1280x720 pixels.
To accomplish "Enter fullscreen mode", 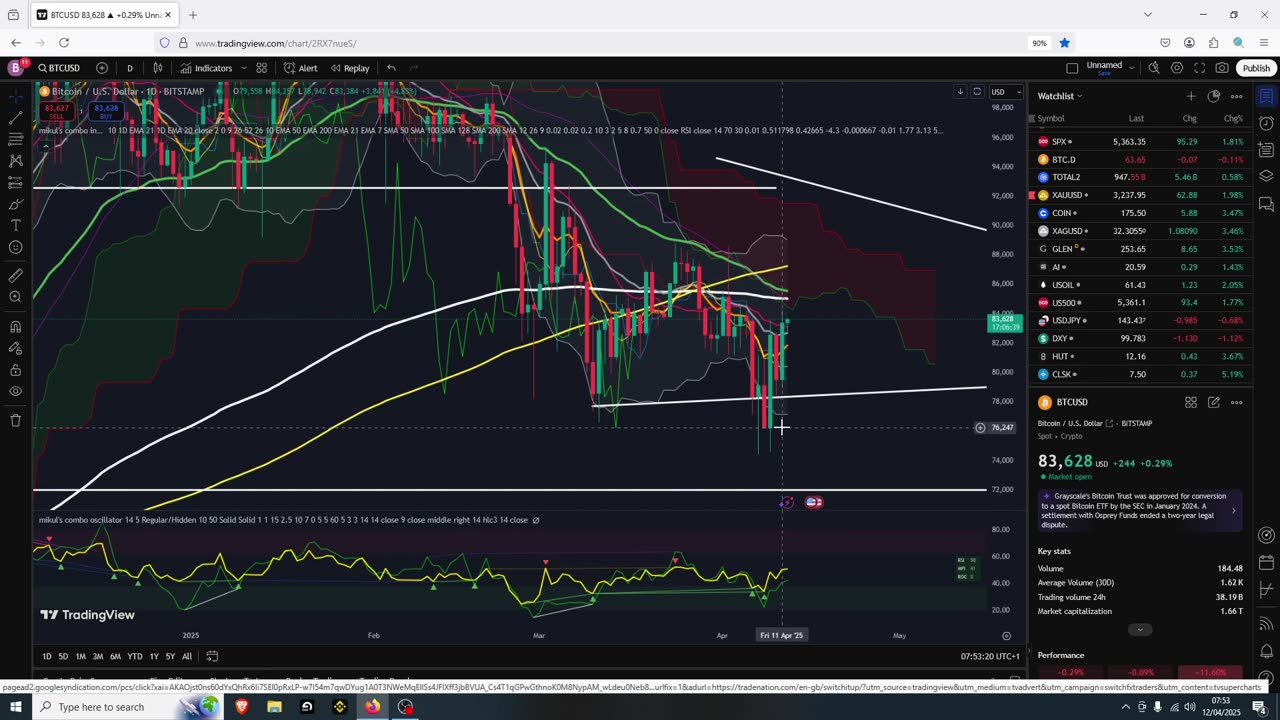I will (x=1199, y=68).
